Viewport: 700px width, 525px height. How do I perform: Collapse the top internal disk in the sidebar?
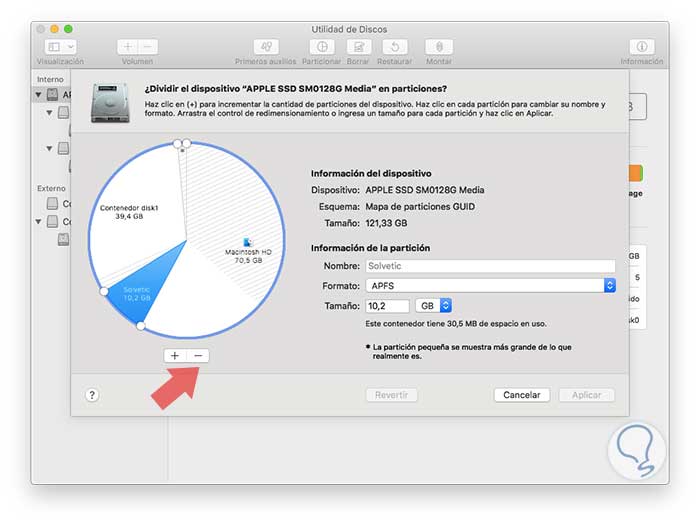click(38, 95)
